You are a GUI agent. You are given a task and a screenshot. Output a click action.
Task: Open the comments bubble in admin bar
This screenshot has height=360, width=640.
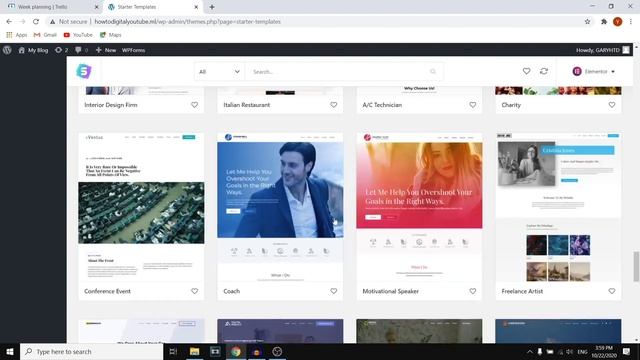point(81,50)
